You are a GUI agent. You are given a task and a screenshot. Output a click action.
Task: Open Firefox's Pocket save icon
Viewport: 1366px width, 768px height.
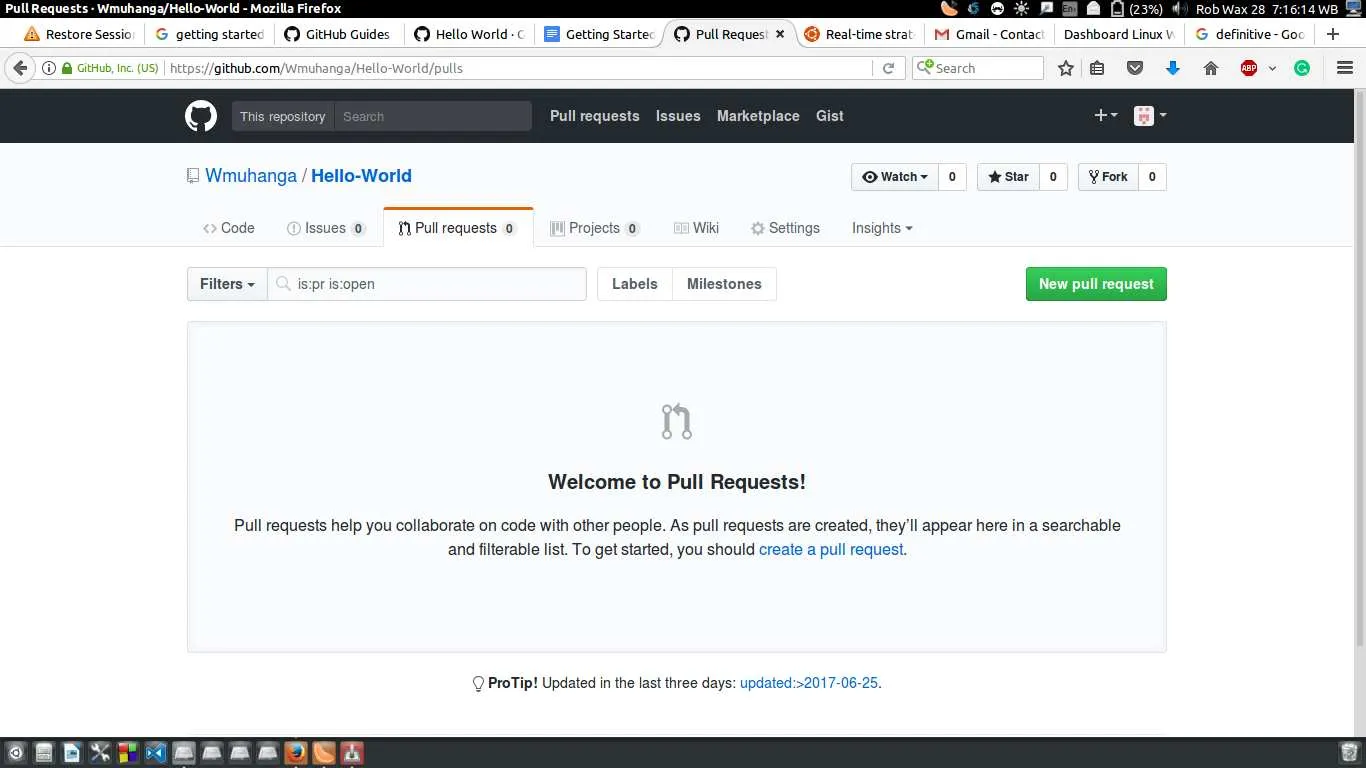(1134, 68)
